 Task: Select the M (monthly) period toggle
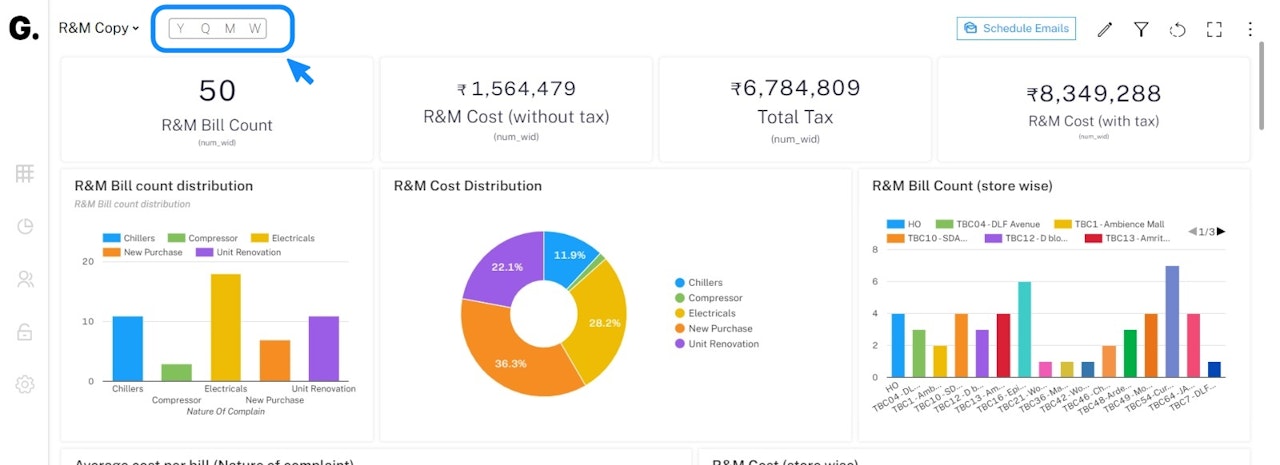click(x=230, y=28)
